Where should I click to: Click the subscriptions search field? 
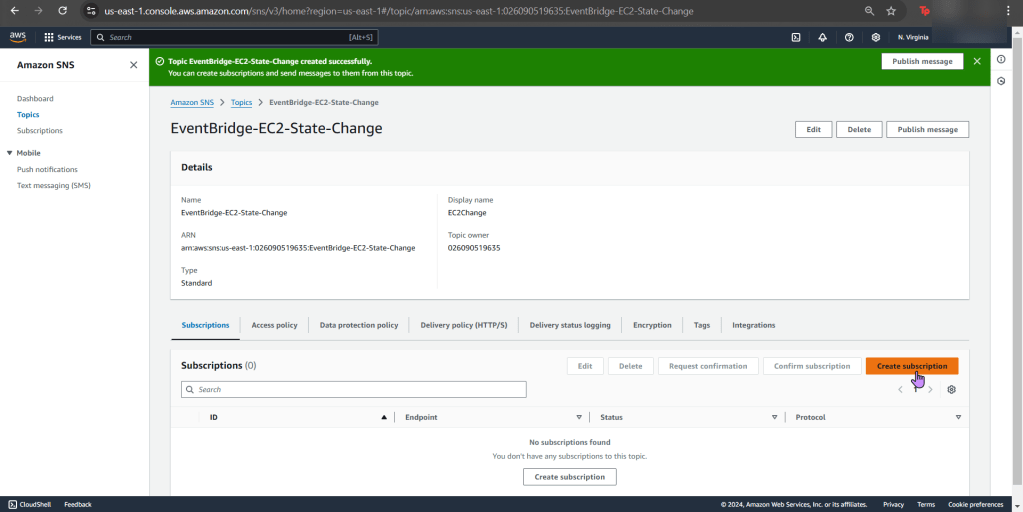pyautogui.click(x=353, y=389)
